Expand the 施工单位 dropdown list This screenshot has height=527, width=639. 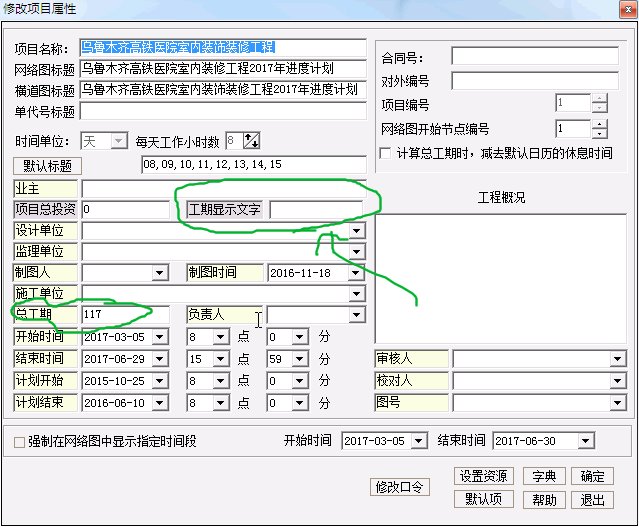pyautogui.click(x=357, y=293)
